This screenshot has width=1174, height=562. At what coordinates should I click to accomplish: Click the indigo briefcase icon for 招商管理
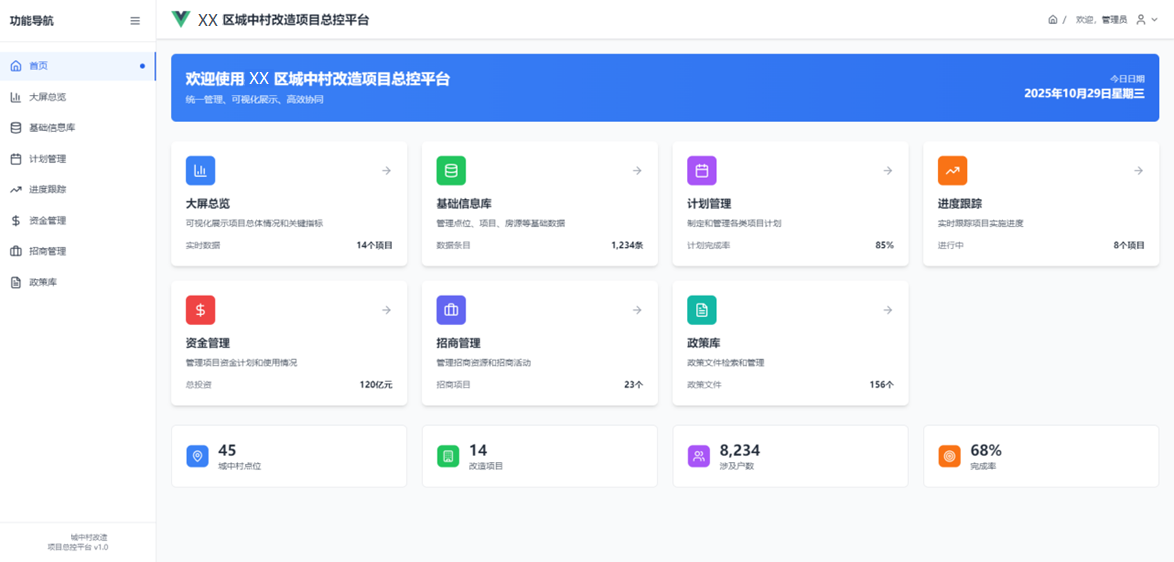tap(451, 310)
